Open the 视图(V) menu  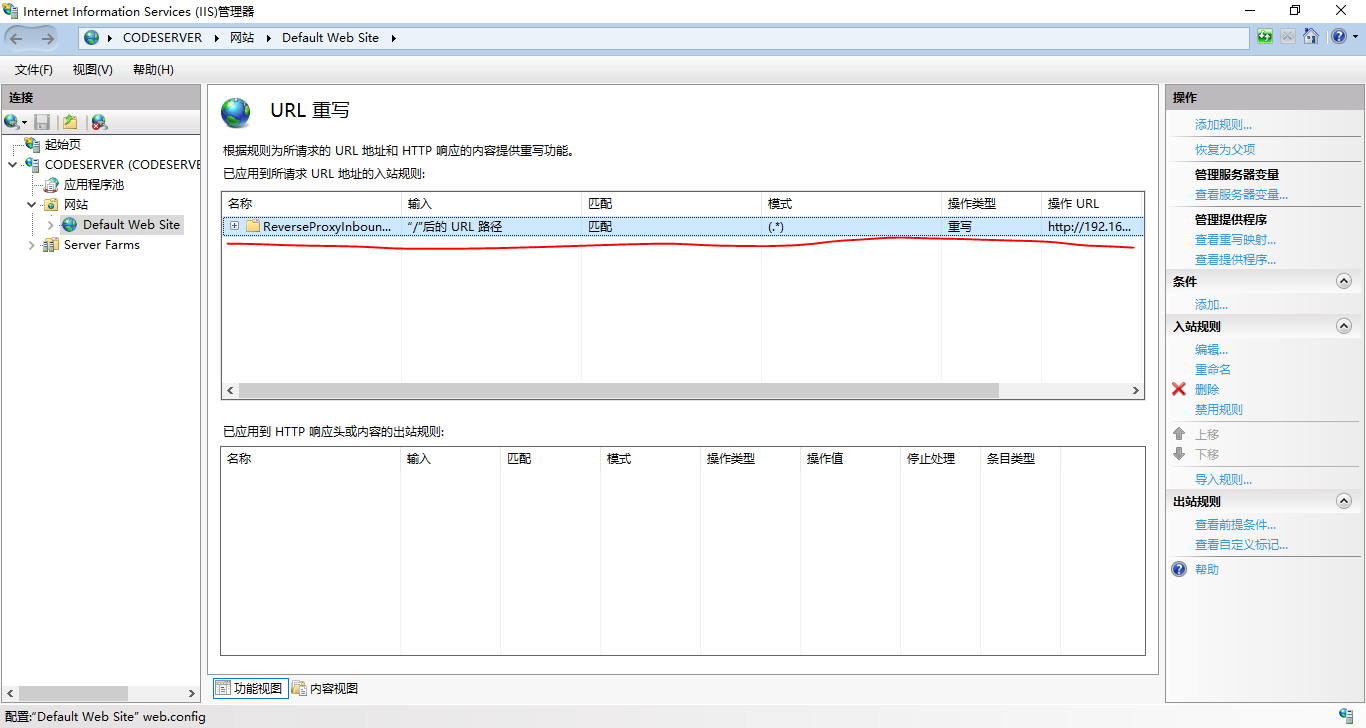(x=92, y=70)
